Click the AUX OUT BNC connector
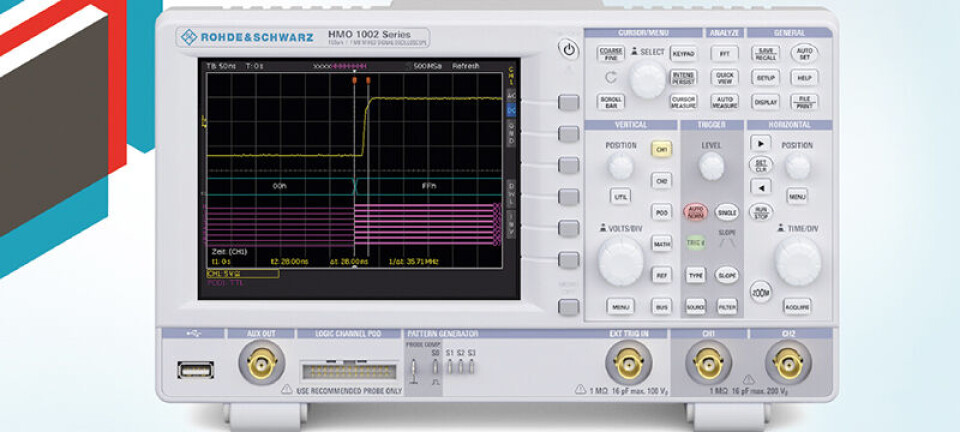 tap(261, 363)
